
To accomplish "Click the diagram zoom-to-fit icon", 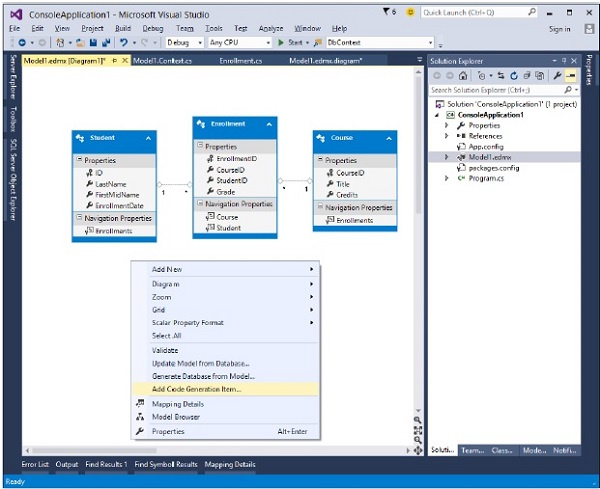I will click(x=418, y=430).
